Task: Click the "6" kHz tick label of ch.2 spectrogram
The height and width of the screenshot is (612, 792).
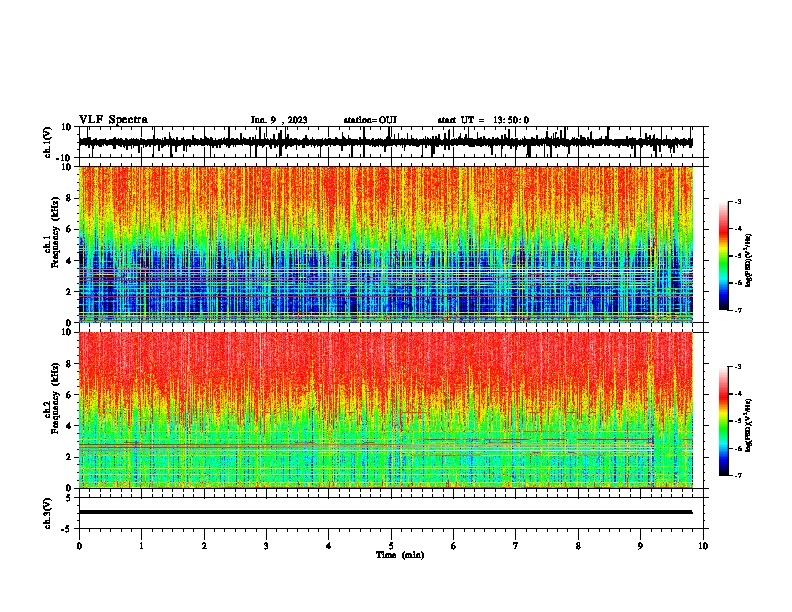Action: (x=69, y=395)
